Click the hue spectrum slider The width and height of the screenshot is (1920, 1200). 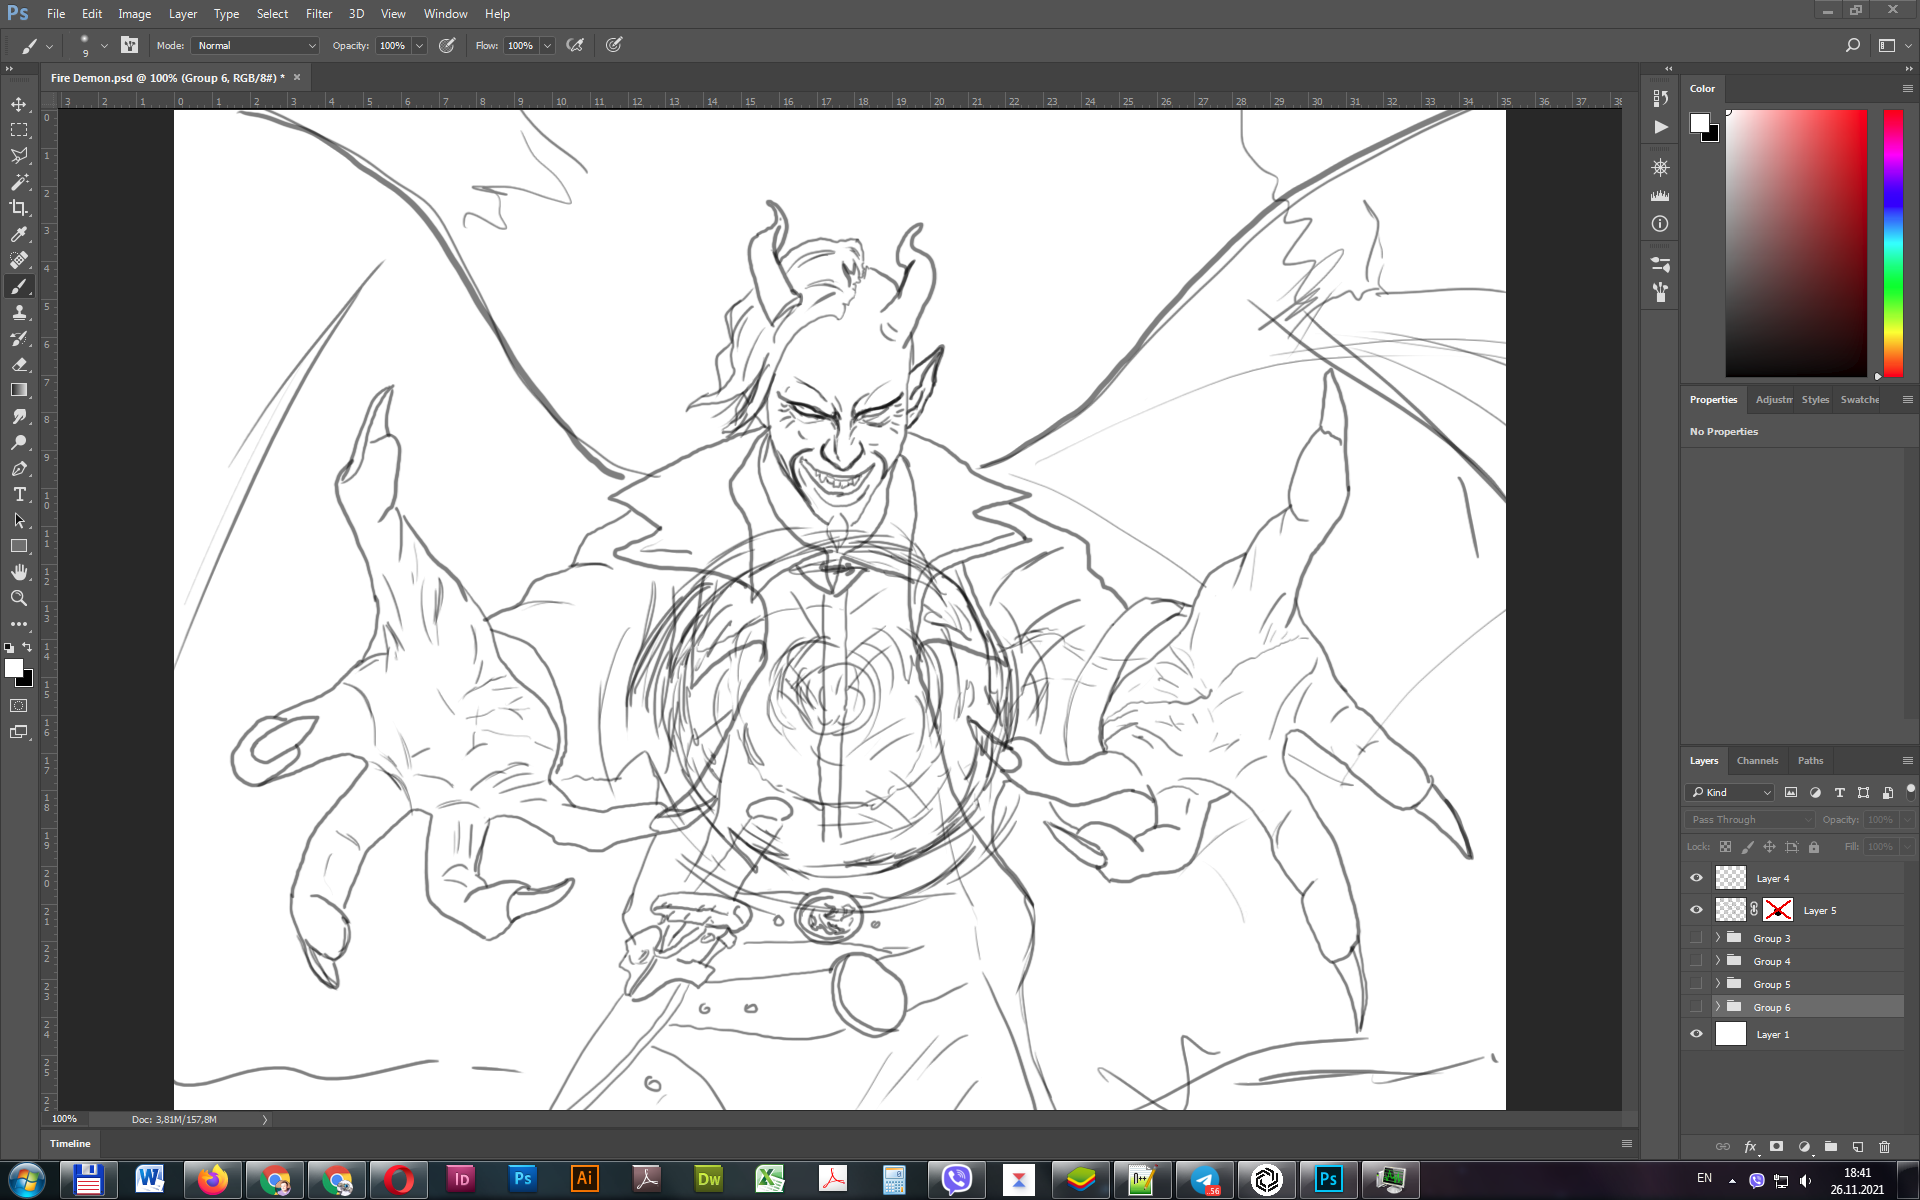click(1893, 243)
